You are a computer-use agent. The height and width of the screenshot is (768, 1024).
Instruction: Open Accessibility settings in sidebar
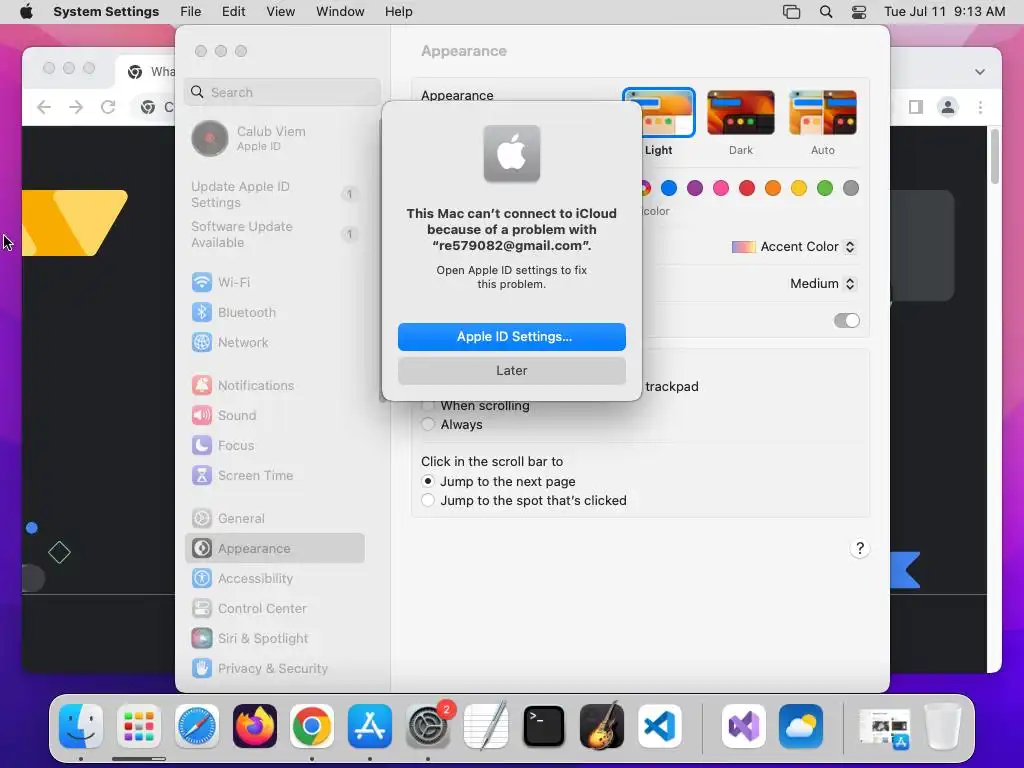tap(274, 579)
